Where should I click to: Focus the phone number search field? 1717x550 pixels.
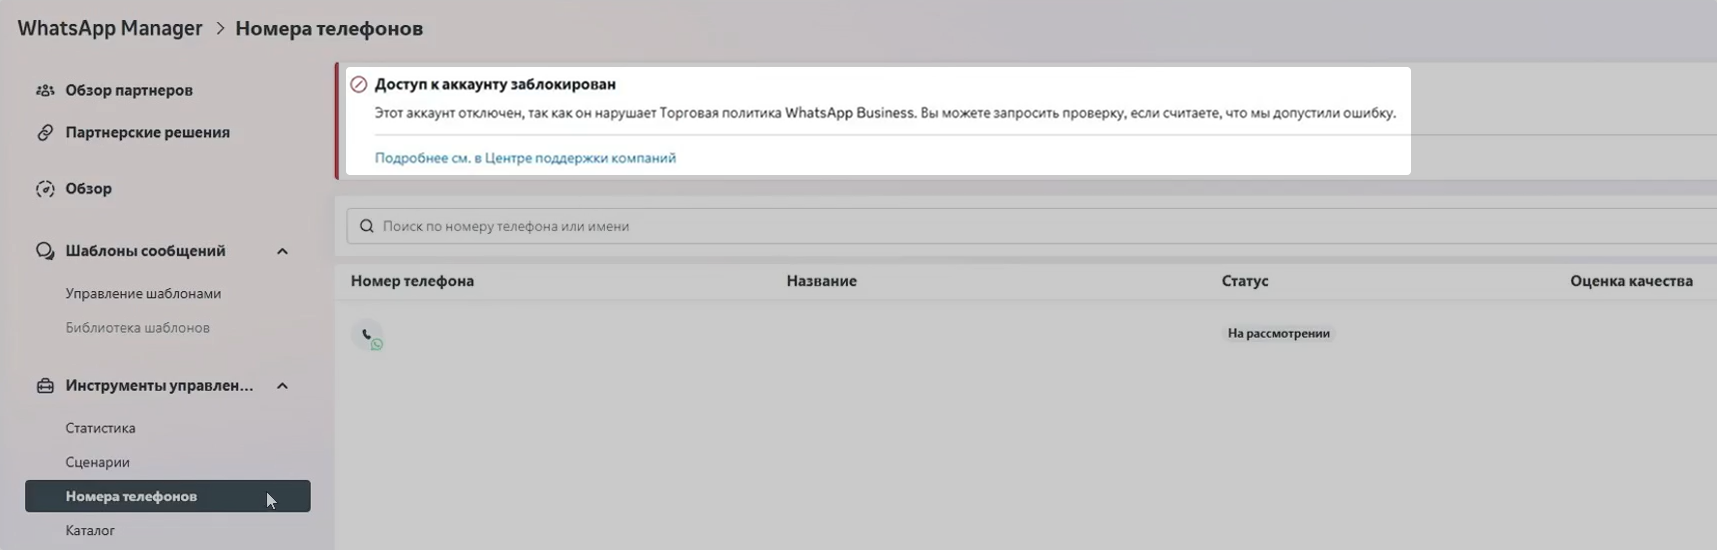1000,226
